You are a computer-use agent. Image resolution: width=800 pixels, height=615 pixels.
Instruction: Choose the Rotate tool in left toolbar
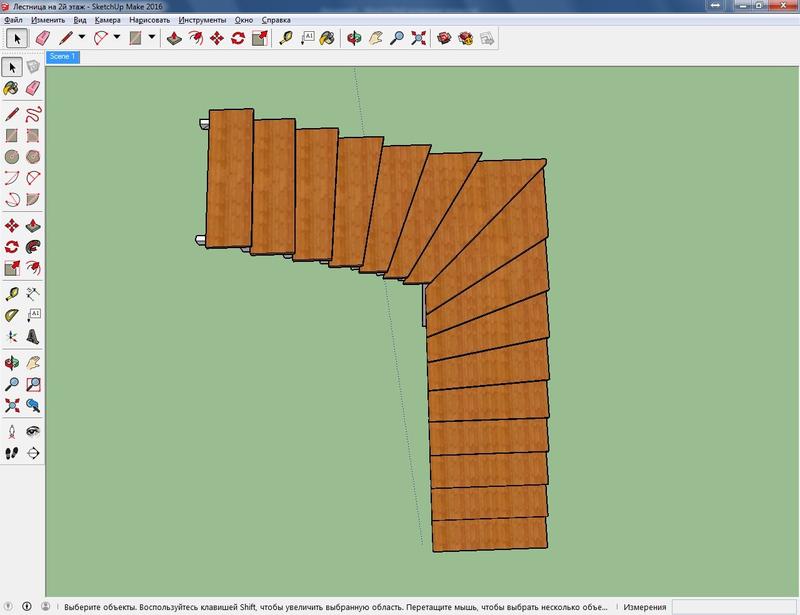click(12, 246)
